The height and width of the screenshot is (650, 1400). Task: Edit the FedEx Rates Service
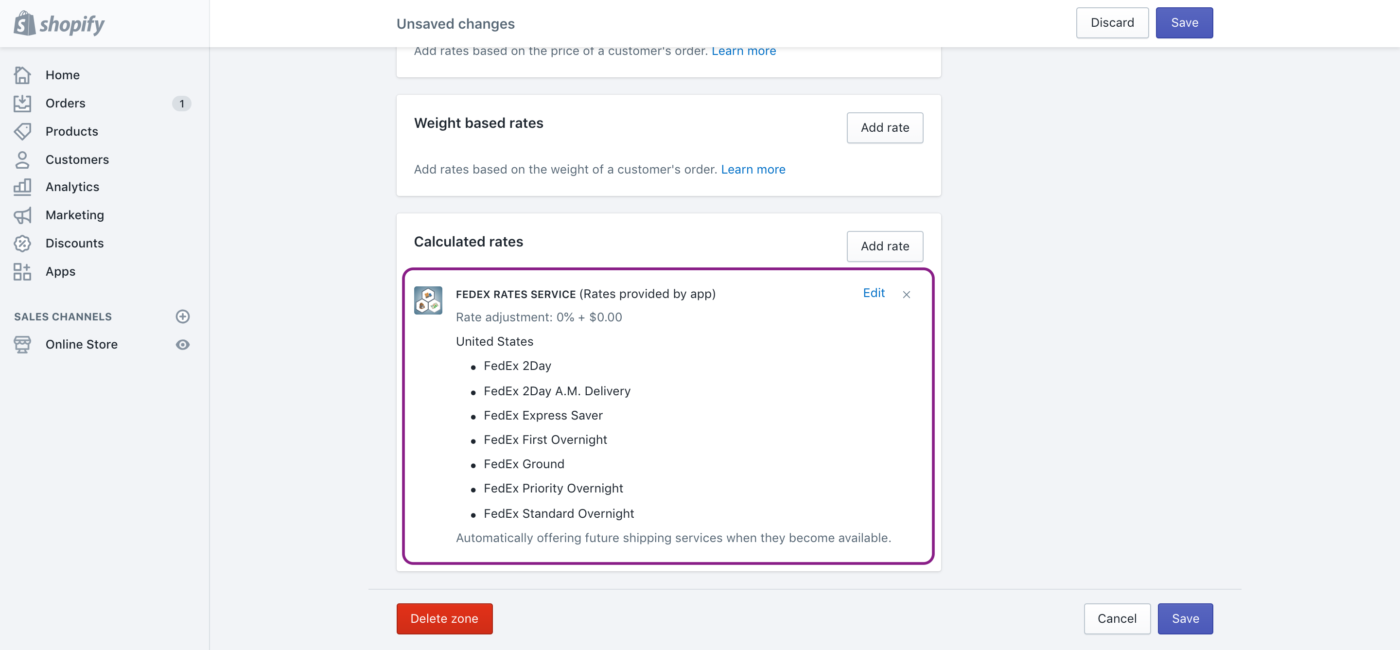pos(873,293)
